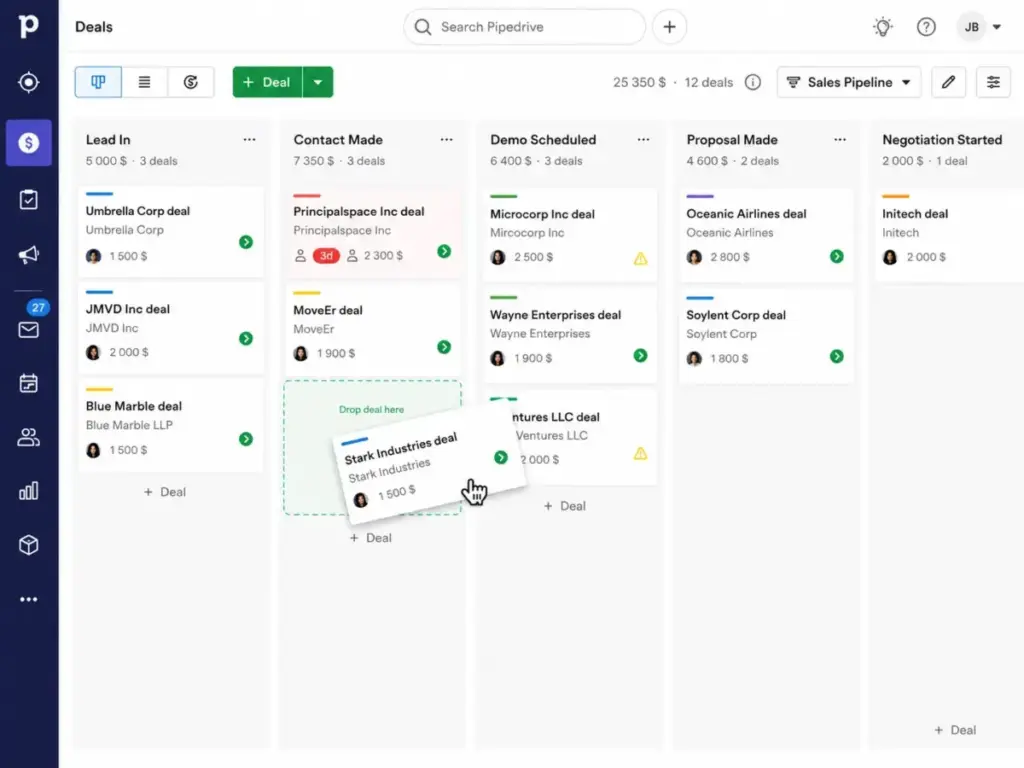Open the Umbrella Corp deal card
Image resolution: width=1024 pixels, height=768 pixels.
(x=171, y=232)
